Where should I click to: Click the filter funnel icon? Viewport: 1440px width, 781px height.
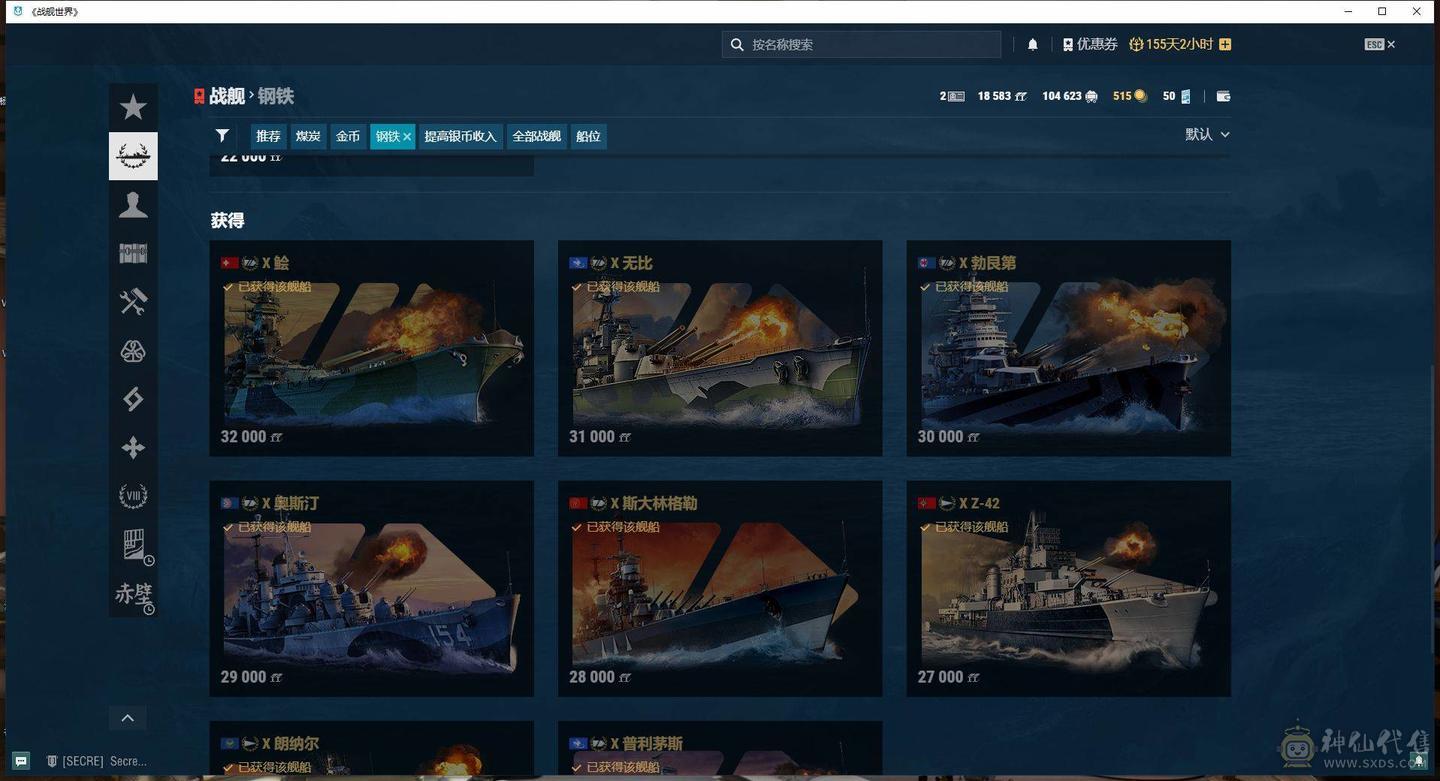(x=222, y=136)
